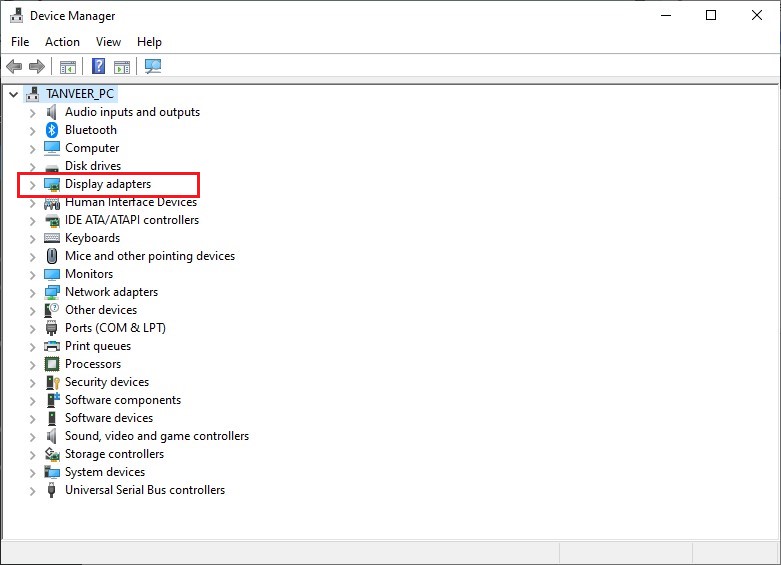Select Human Interface Devices label
This screenshot has height=565, width=781.
(131, 202)
